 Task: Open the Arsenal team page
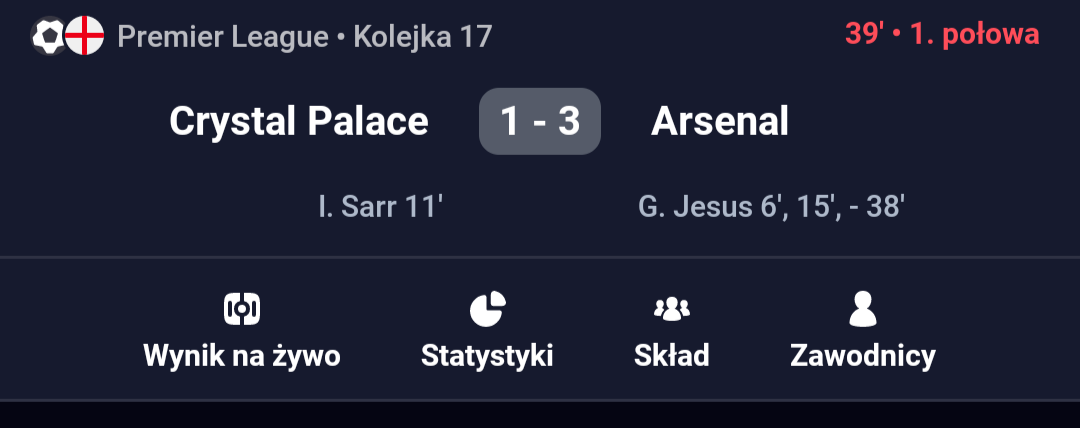pos(720,121)
